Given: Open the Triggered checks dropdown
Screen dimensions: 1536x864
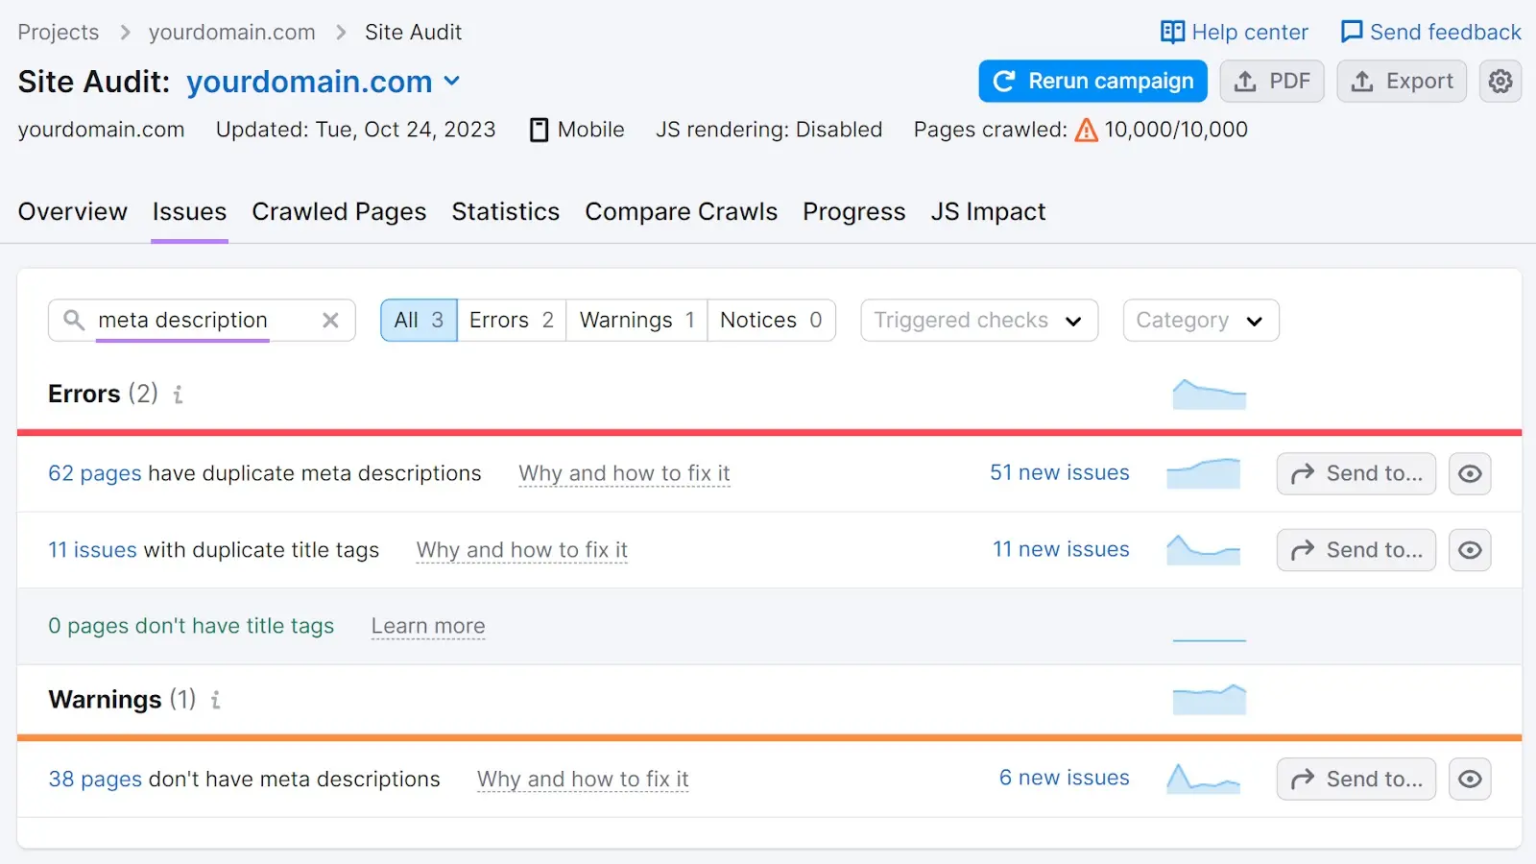Looking at the screenshot, I should coord(978,320).
